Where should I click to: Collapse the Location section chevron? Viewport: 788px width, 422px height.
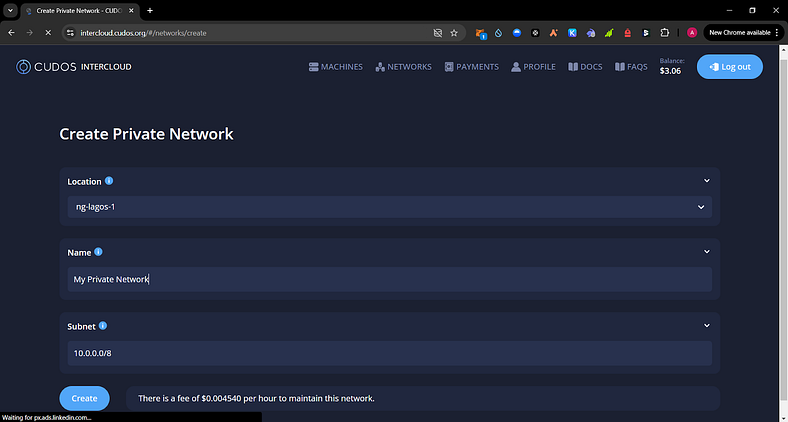pos(707,181)
